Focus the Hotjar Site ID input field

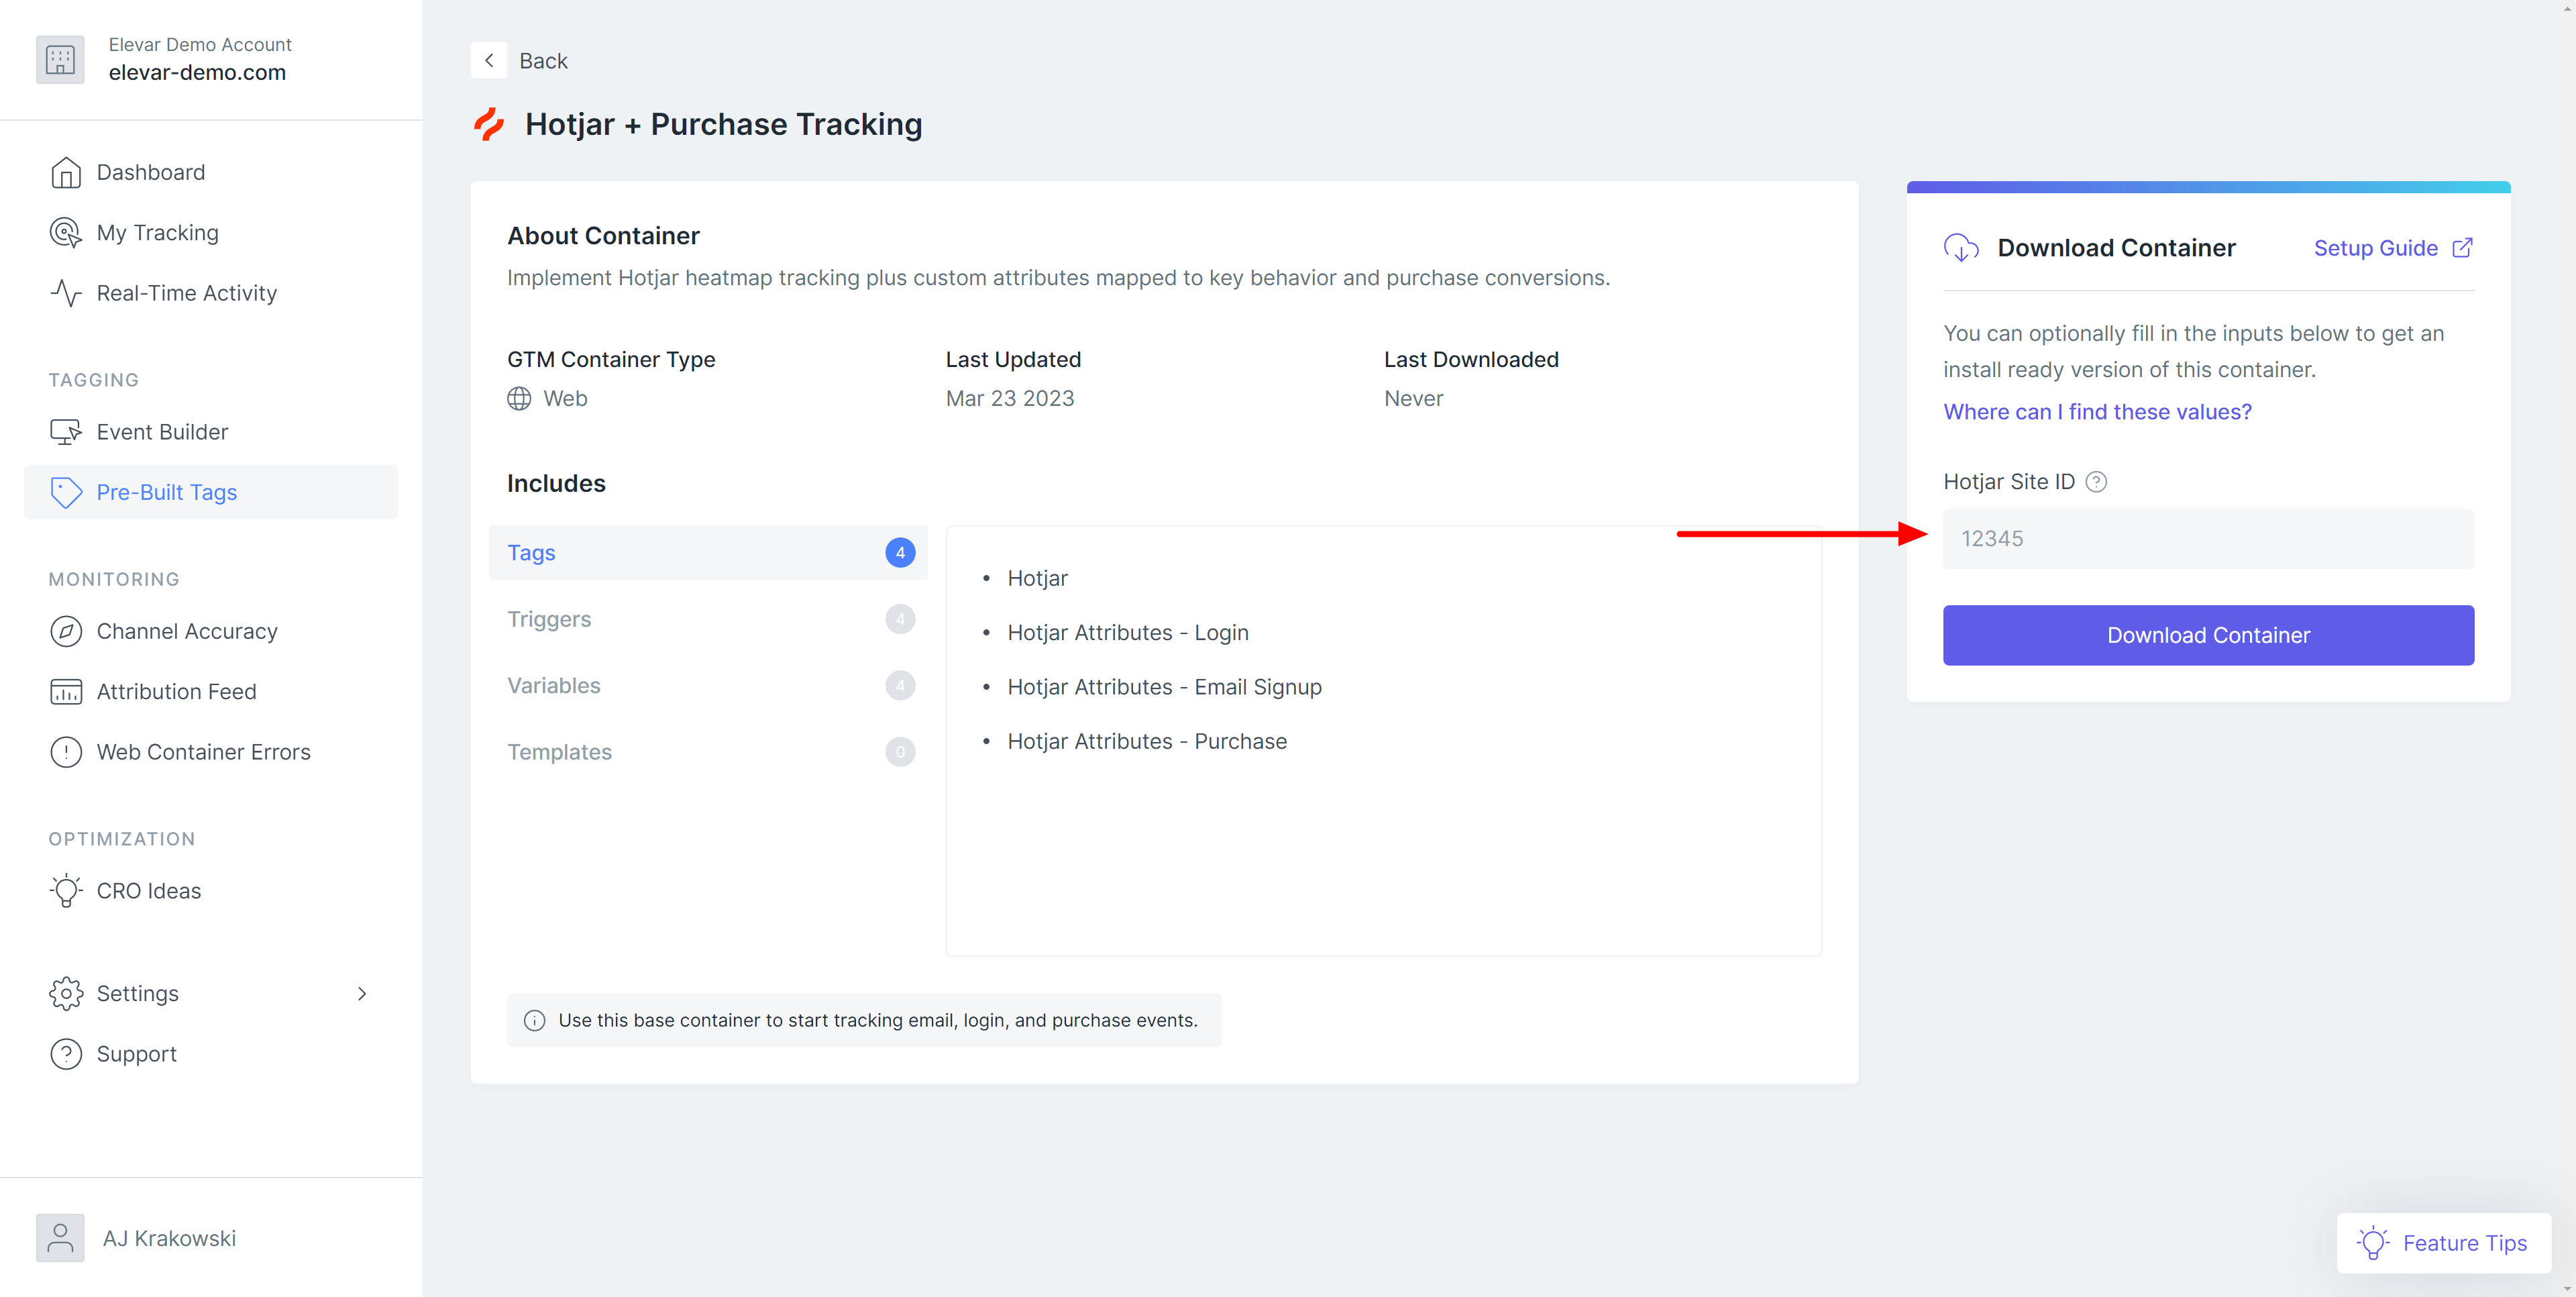point(2207,539)
